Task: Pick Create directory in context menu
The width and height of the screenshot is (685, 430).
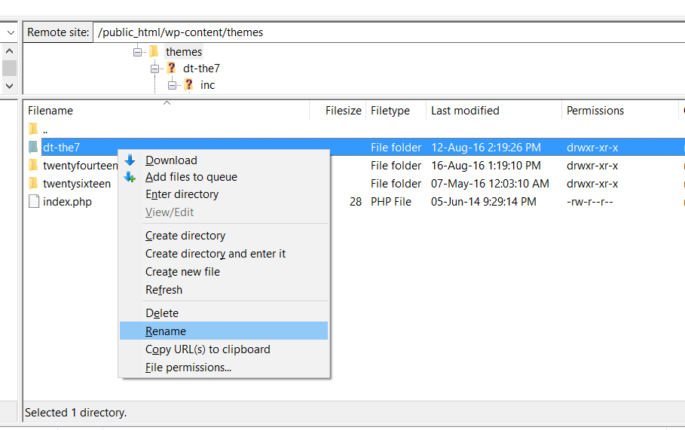Action: (x=185, y=236)
